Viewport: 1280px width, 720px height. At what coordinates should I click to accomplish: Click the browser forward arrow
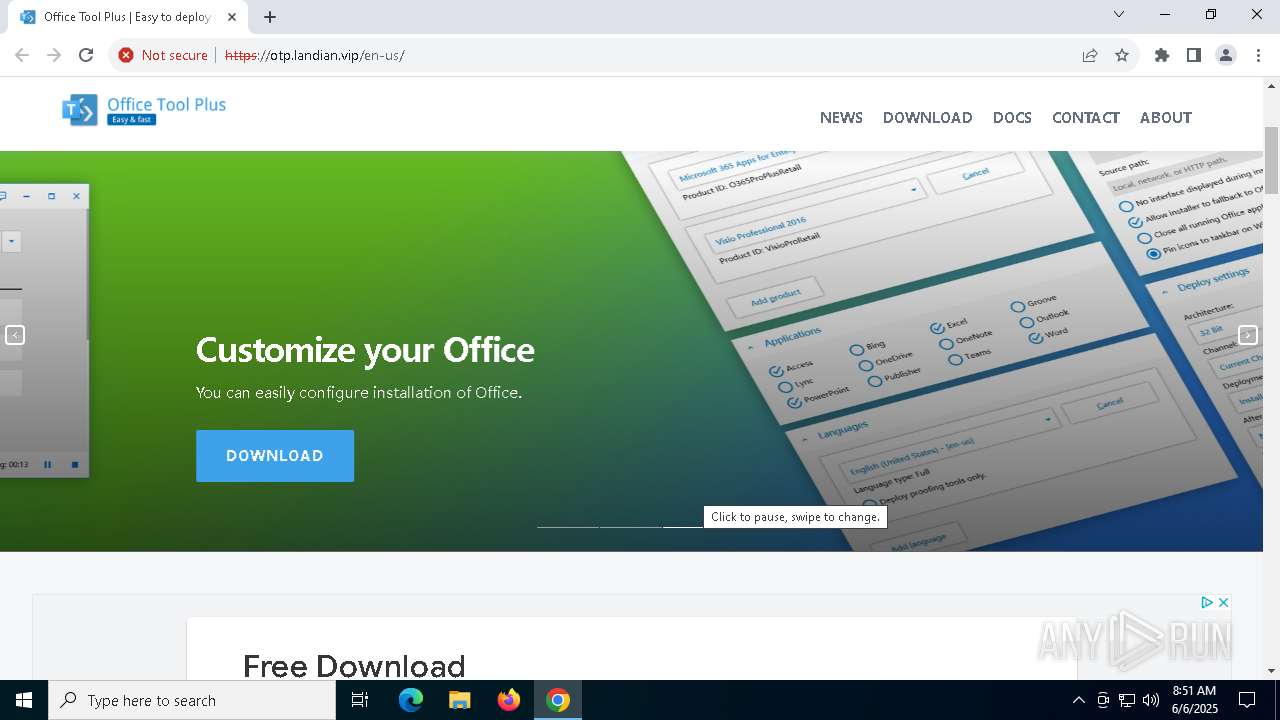(x=54, y=55)
